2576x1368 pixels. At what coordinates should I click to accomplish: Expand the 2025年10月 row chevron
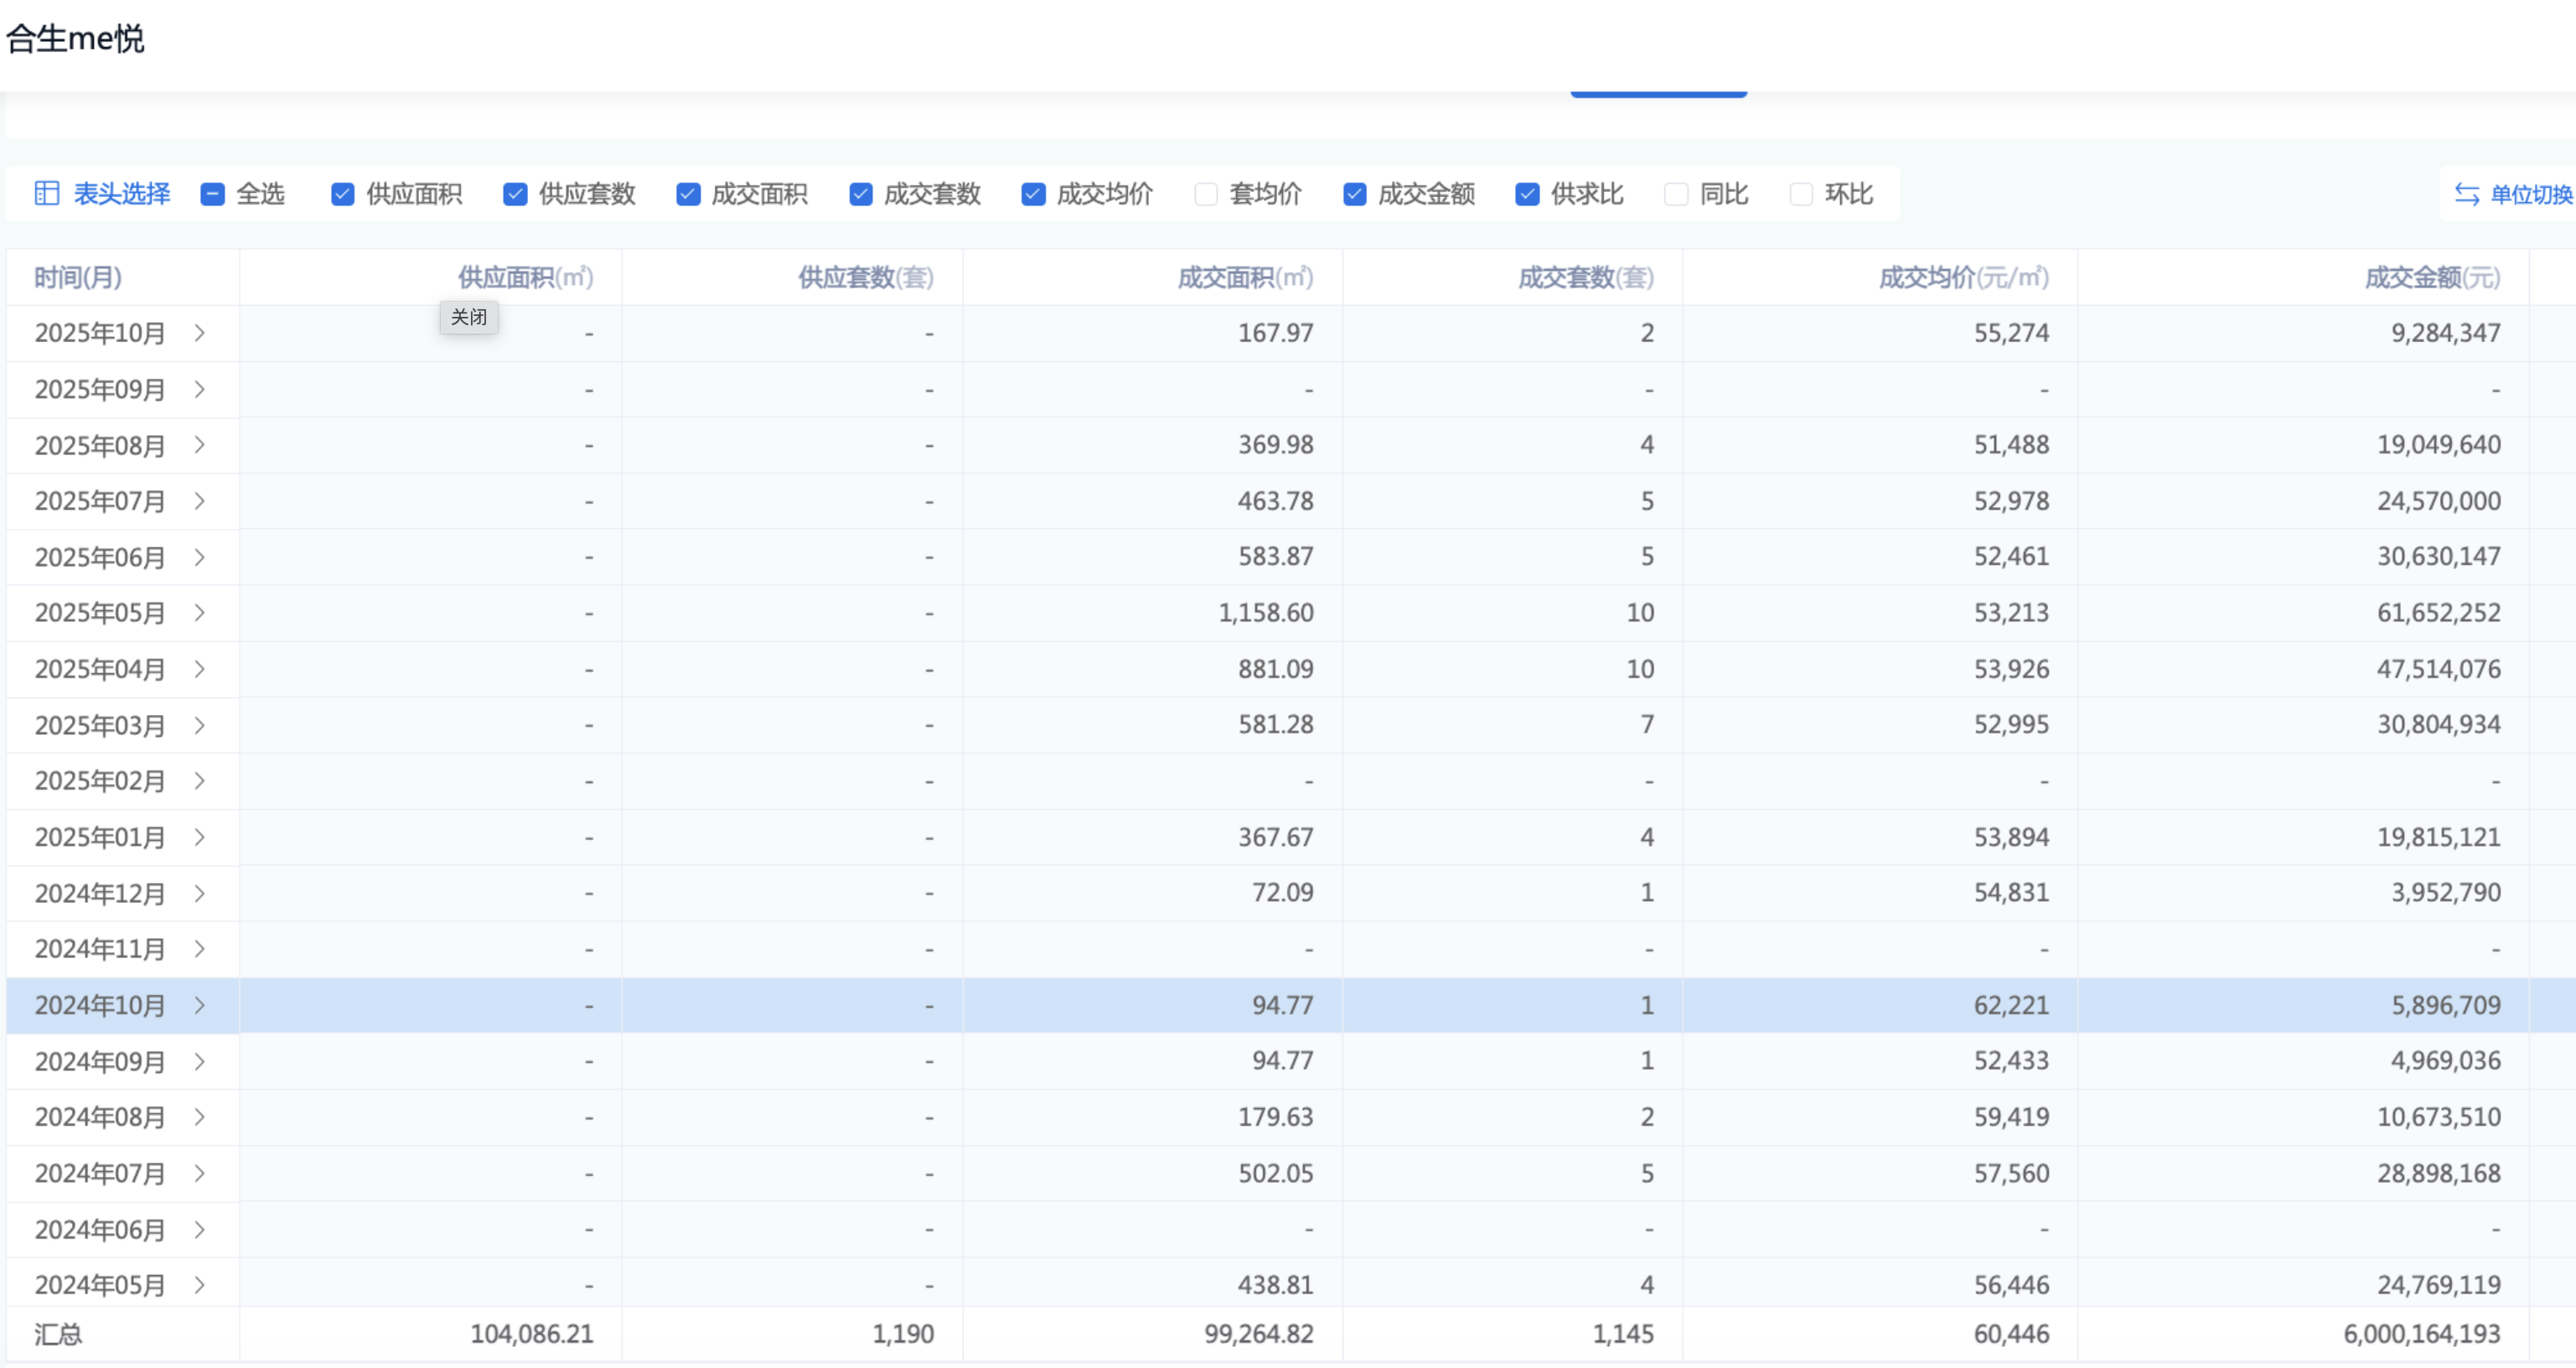pyautogui.click(x=199, y=333)
